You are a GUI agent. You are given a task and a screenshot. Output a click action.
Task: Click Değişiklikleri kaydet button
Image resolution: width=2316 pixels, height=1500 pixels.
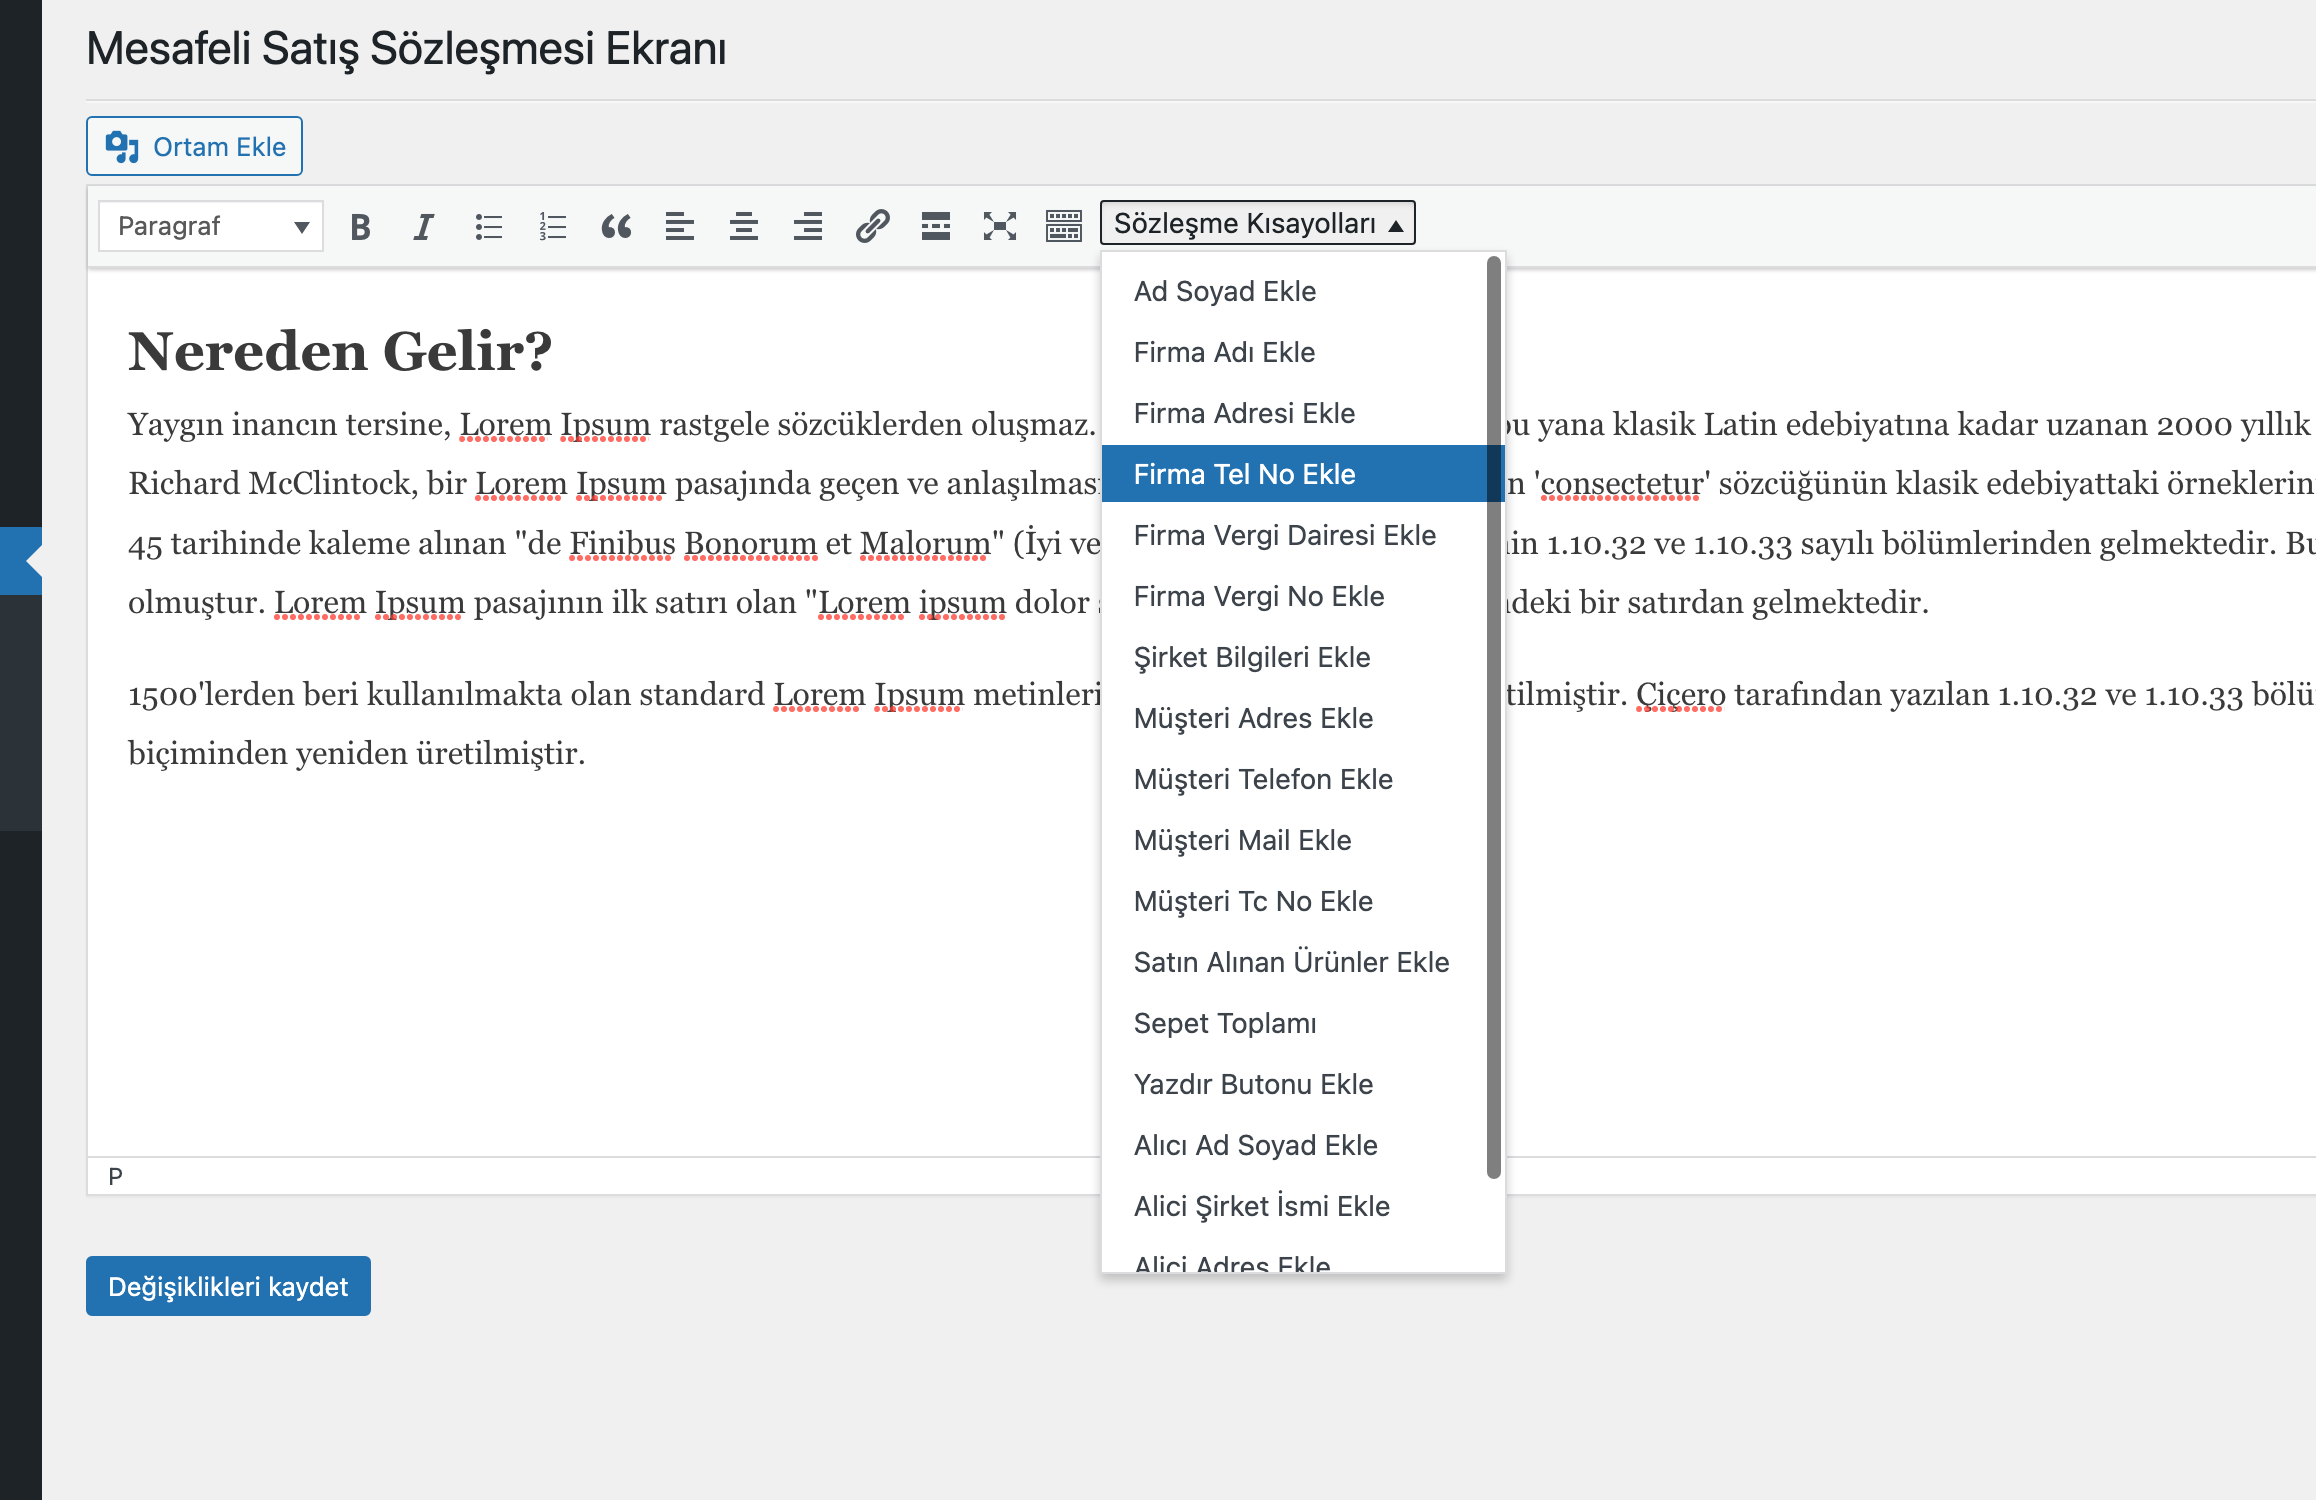click(x=228, y=1286)
